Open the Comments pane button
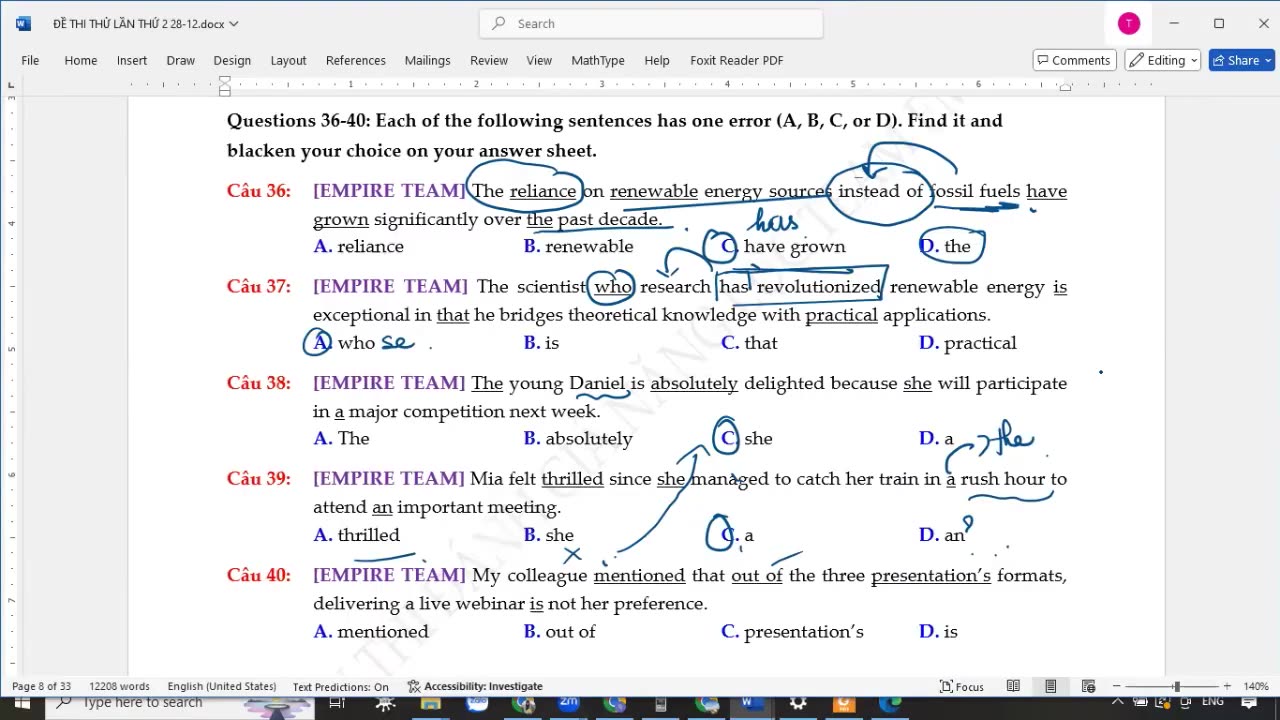The image size is (1280, 720). pyautogui.click(x=1074, y=60)
